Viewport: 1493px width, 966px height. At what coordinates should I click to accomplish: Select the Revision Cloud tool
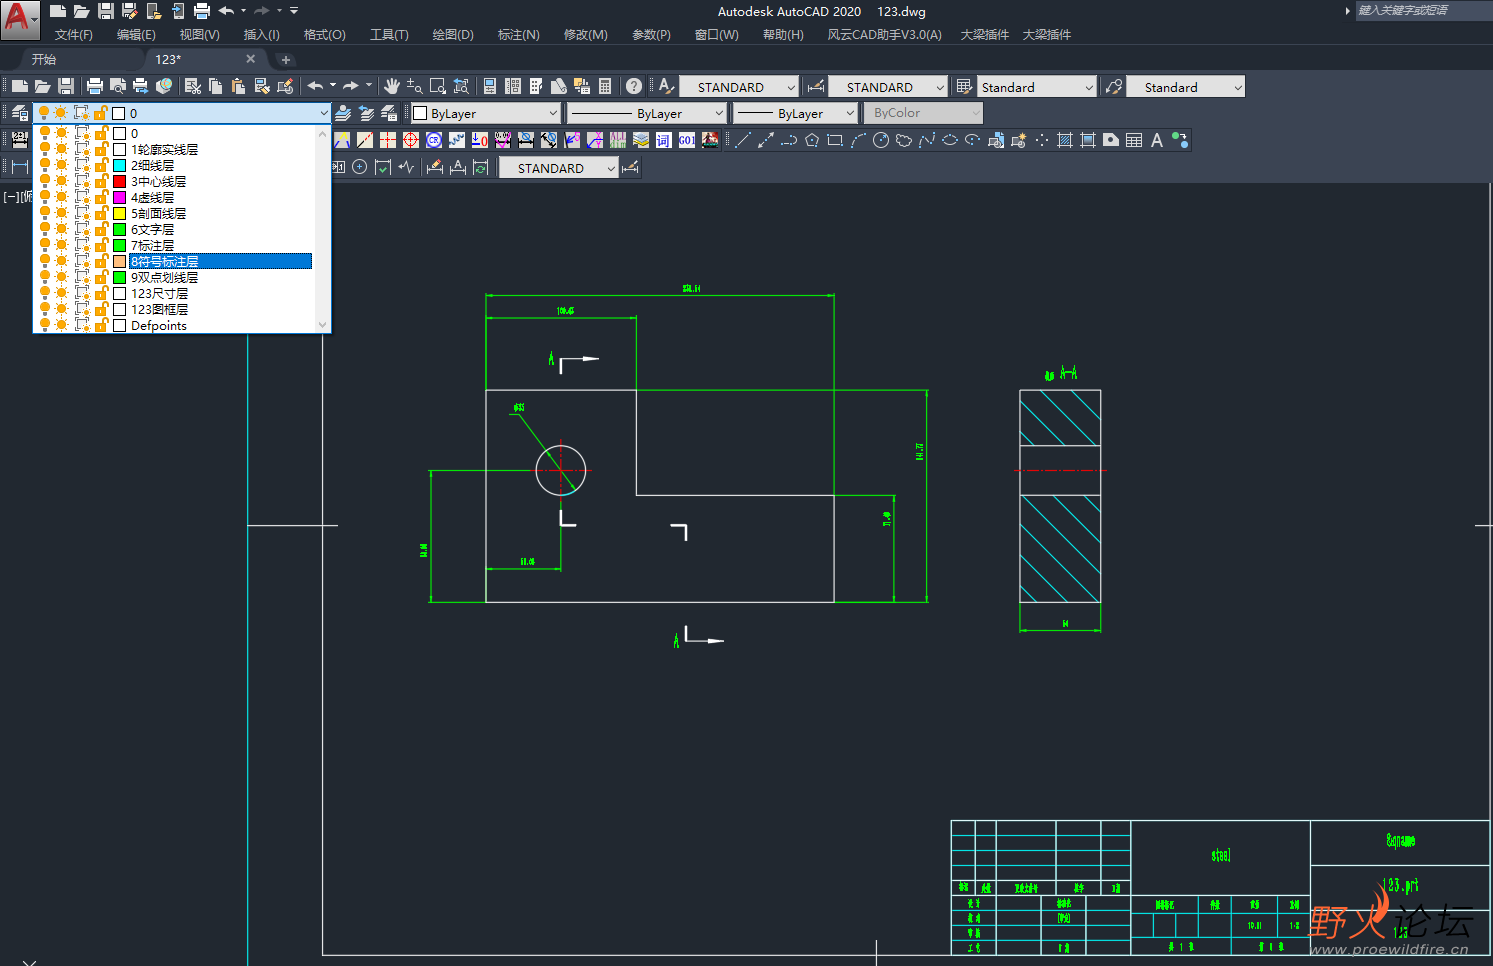coord(904,140)
